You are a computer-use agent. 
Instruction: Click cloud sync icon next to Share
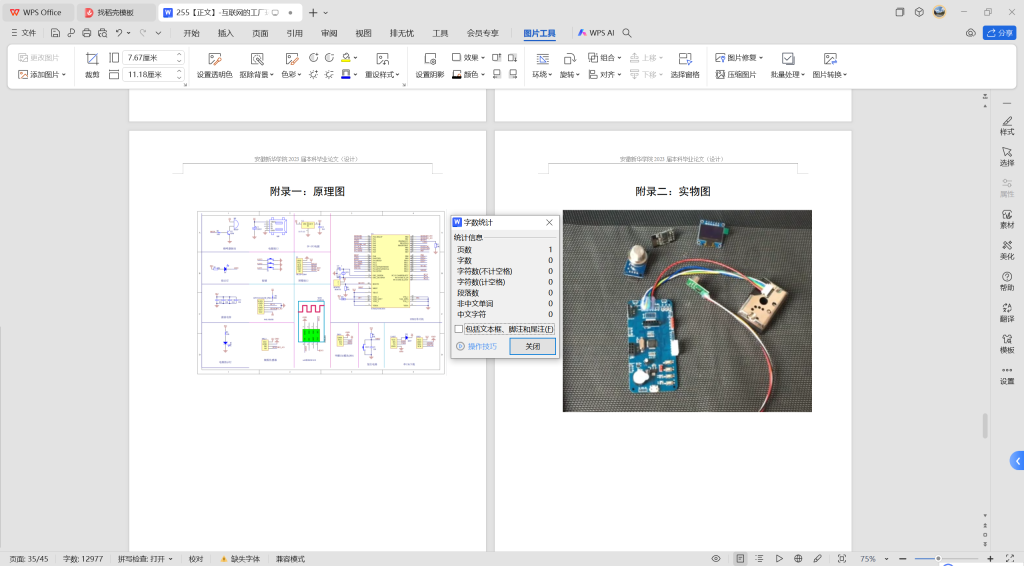click(970, 33)
